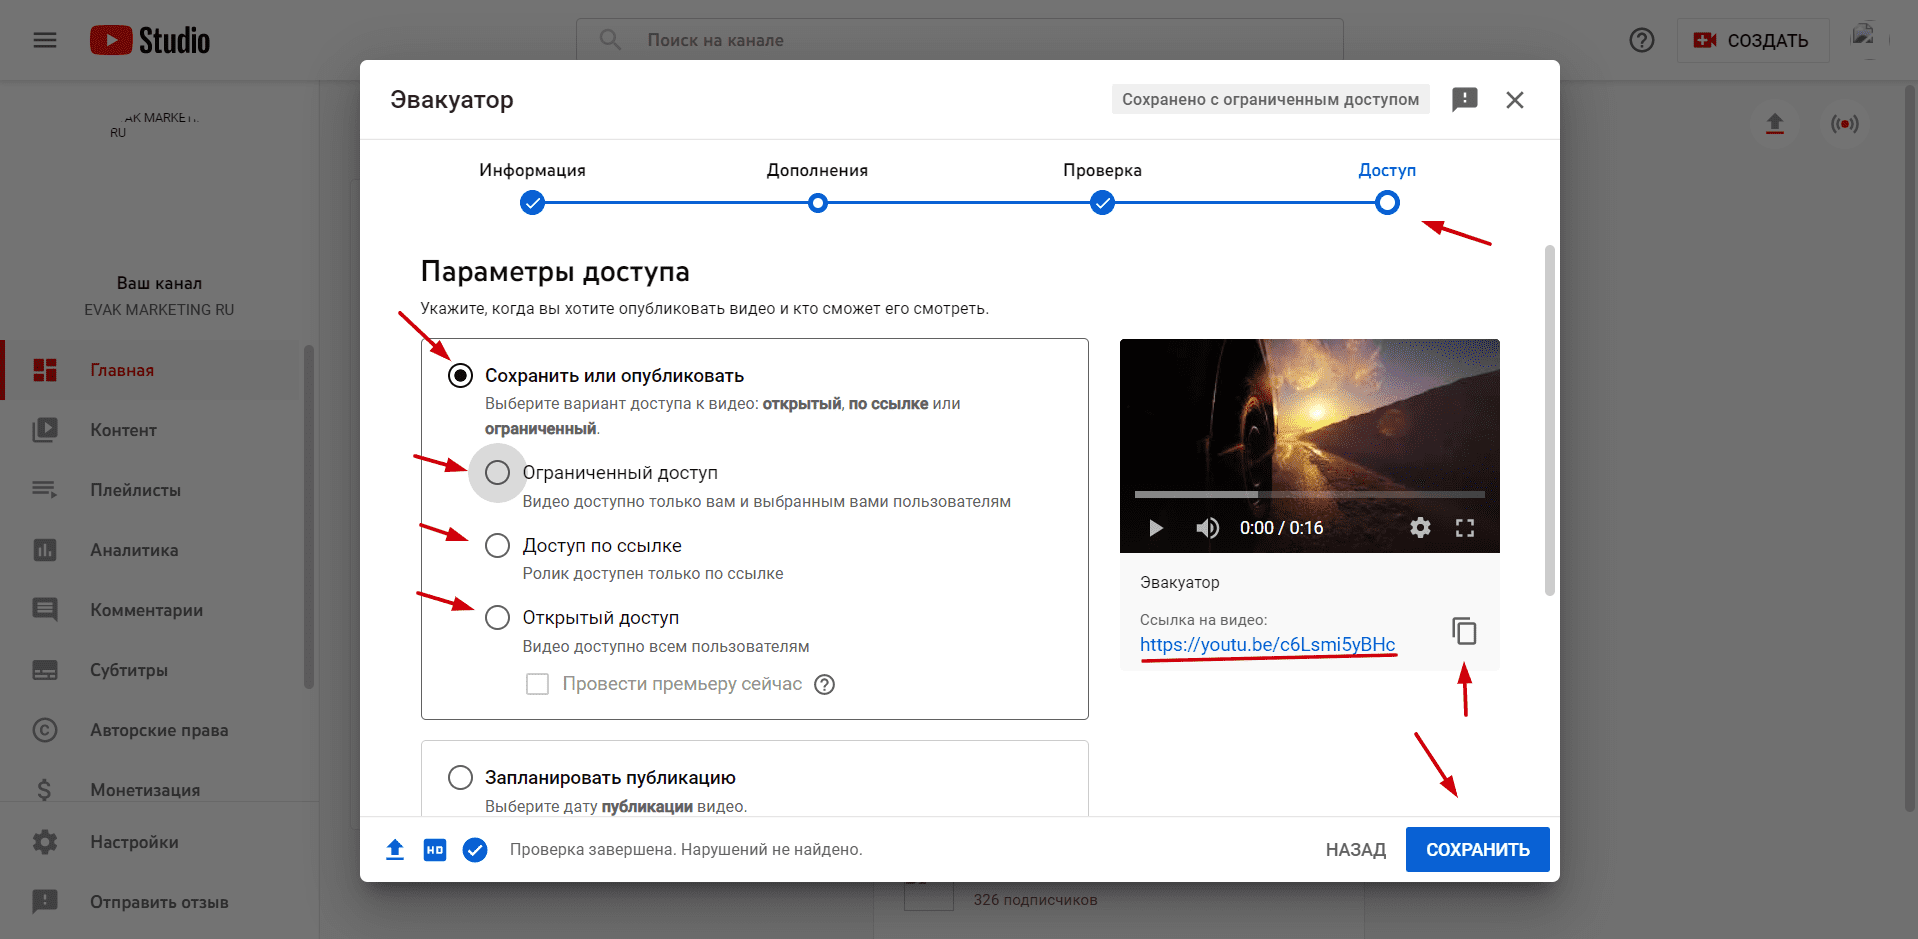Tick the Провести премьеру сейчас checkbox
1918x939 pixels.
[x=537, y=684]
